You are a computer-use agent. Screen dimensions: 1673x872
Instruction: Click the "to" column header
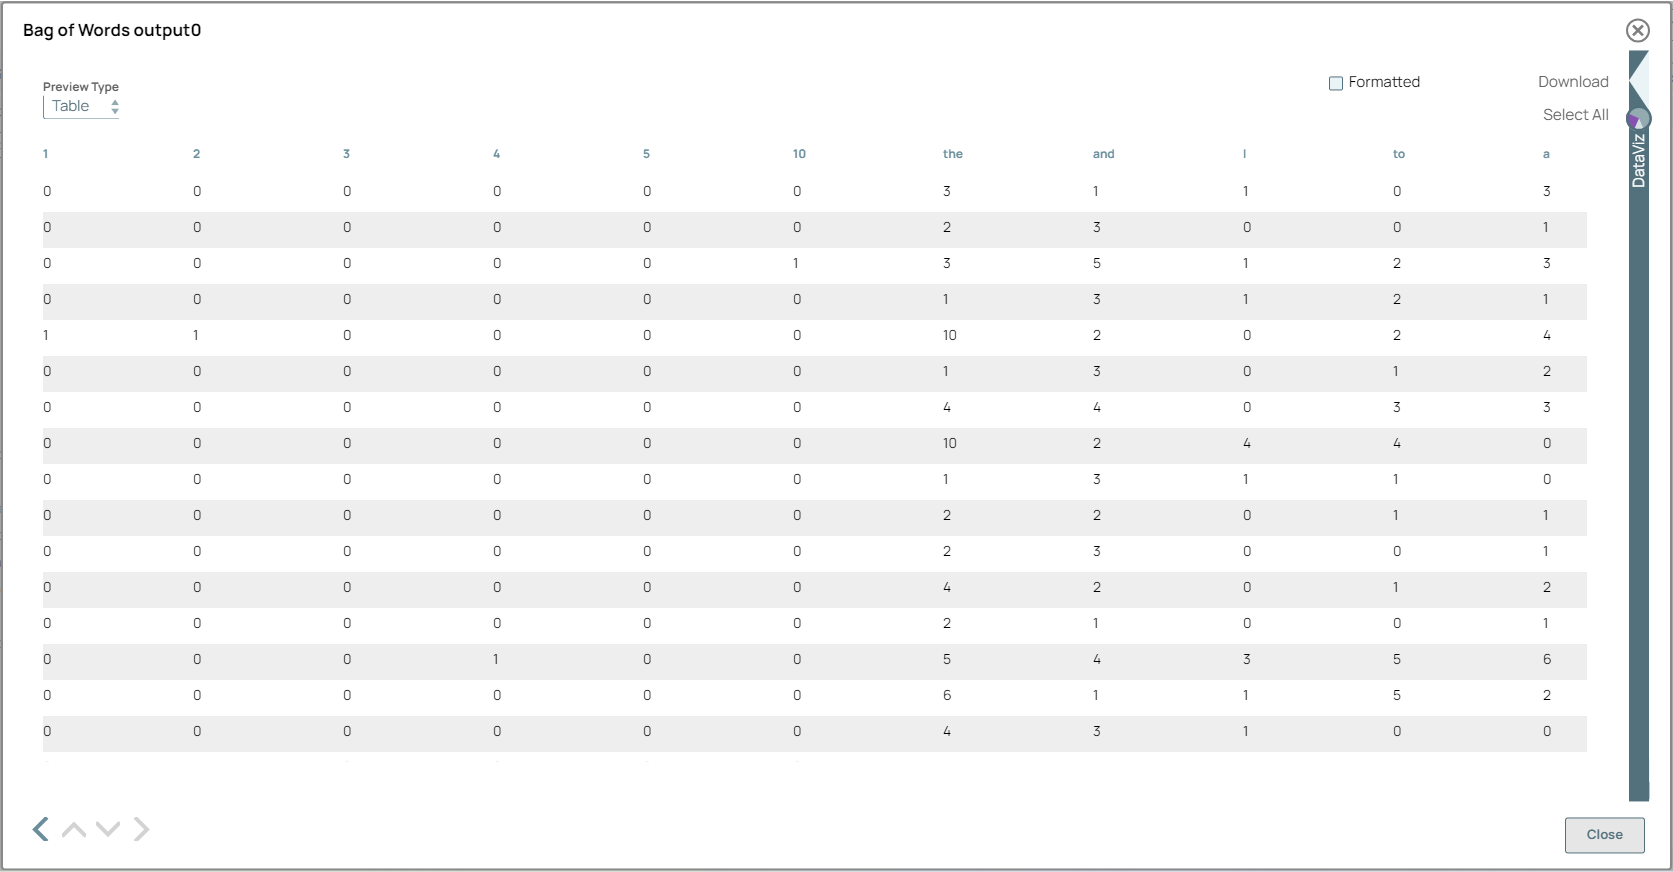pyautogui.click(x=1399, y=154)
